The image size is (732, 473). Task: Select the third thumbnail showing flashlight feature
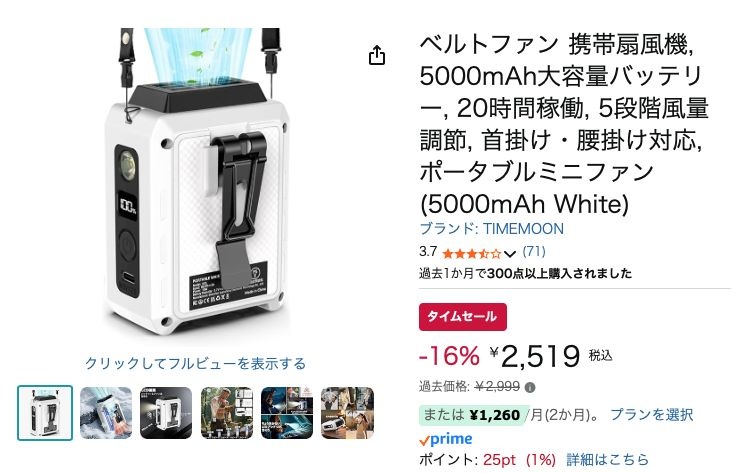click(x=166, y=413)
